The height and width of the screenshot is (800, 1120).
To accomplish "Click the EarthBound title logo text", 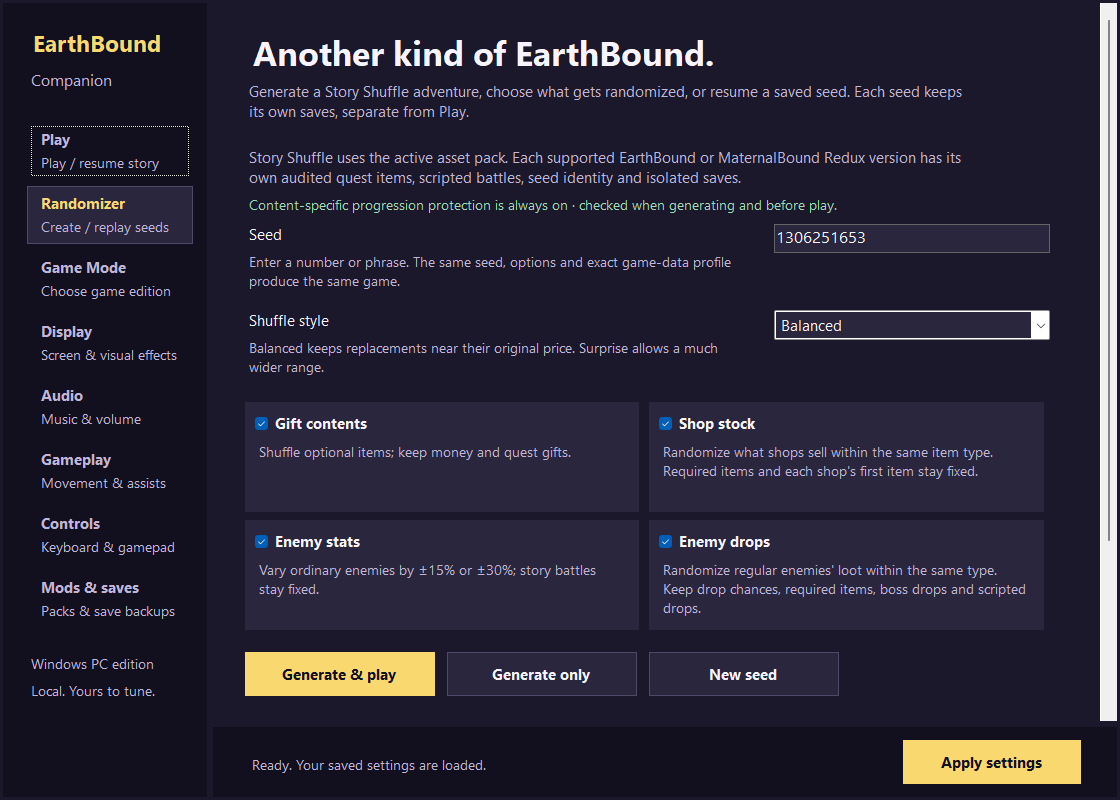I will [97, 44].
